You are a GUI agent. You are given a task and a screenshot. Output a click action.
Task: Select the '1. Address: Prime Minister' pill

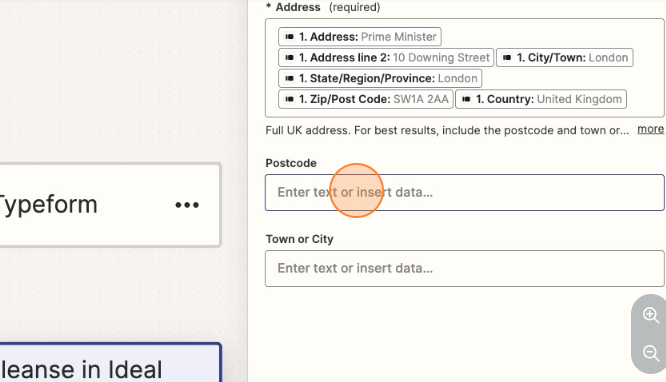(x=360, y=37)
